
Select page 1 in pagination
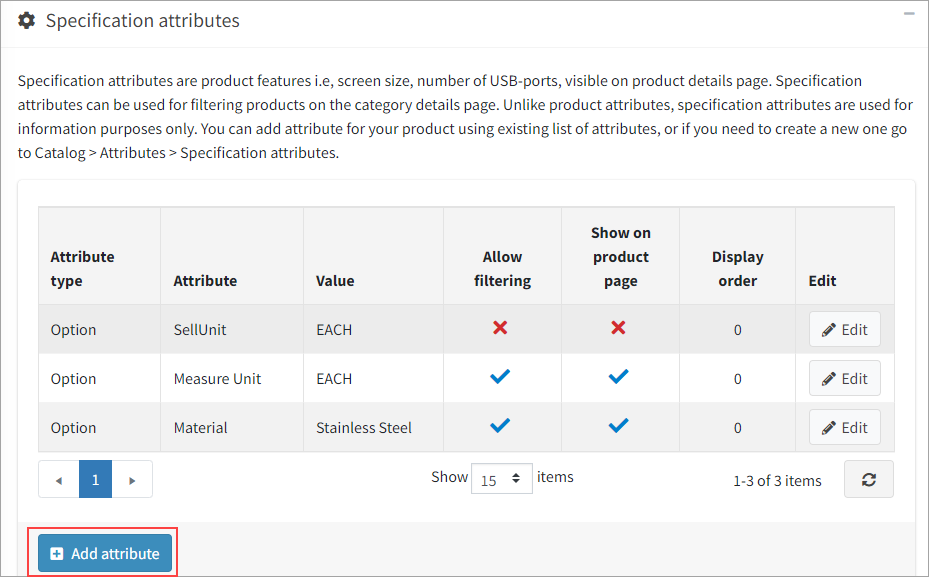(96, 480)
